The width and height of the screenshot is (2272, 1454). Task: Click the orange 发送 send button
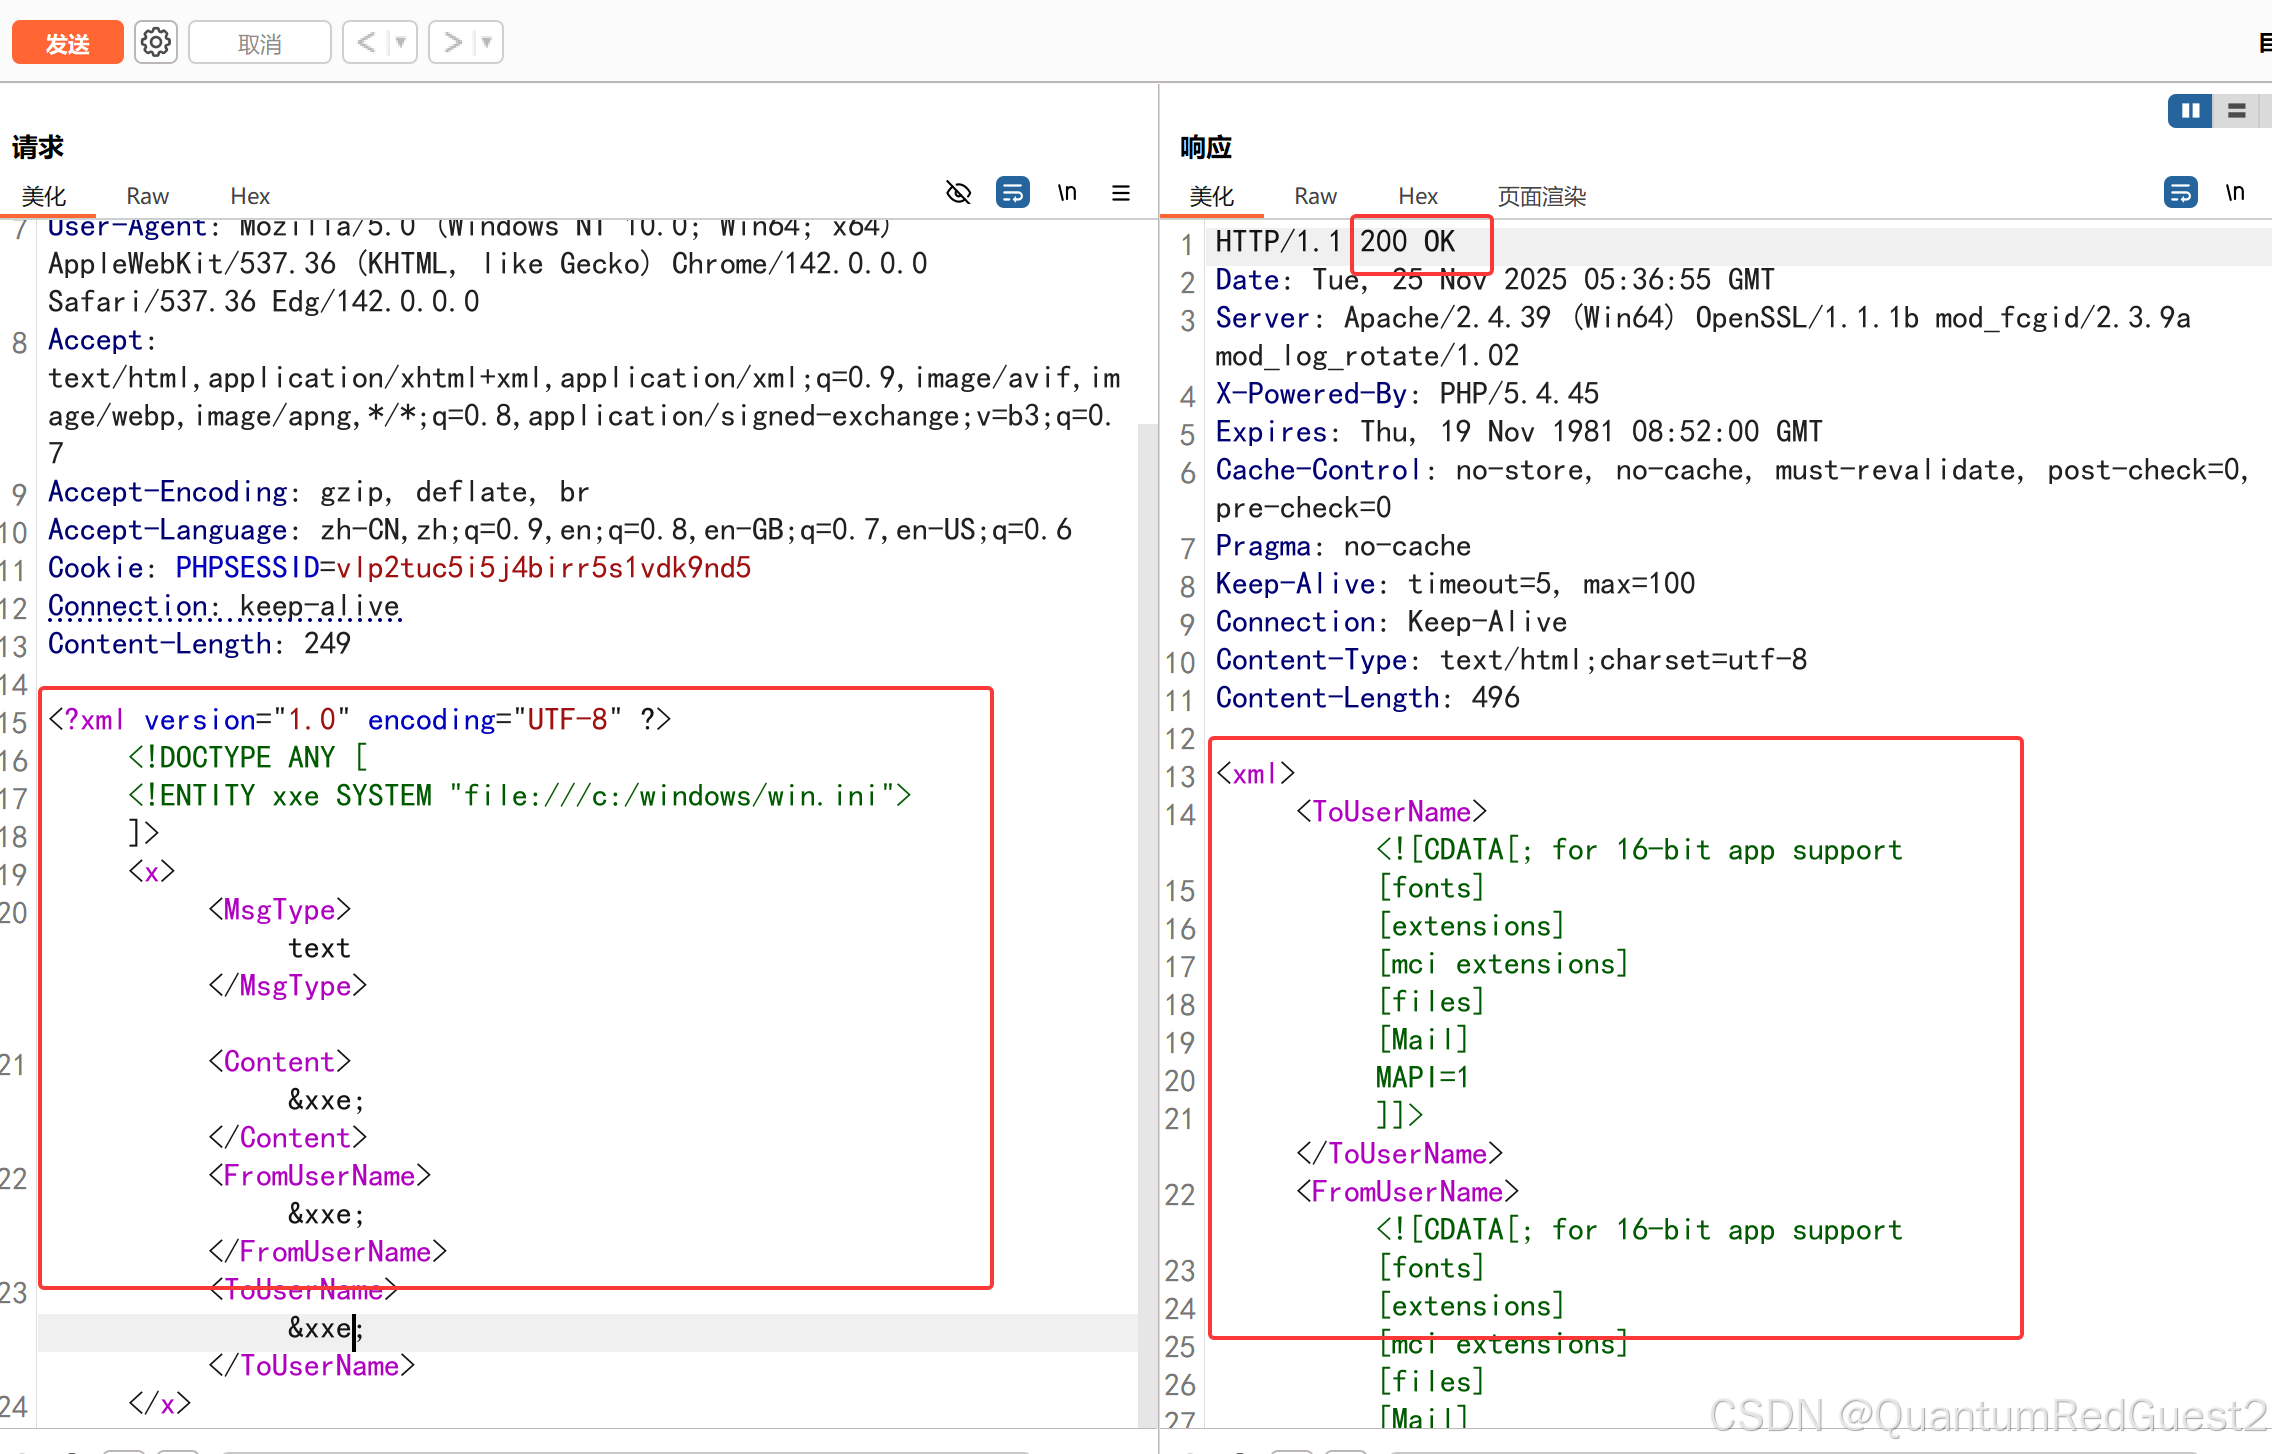(67, 43)
